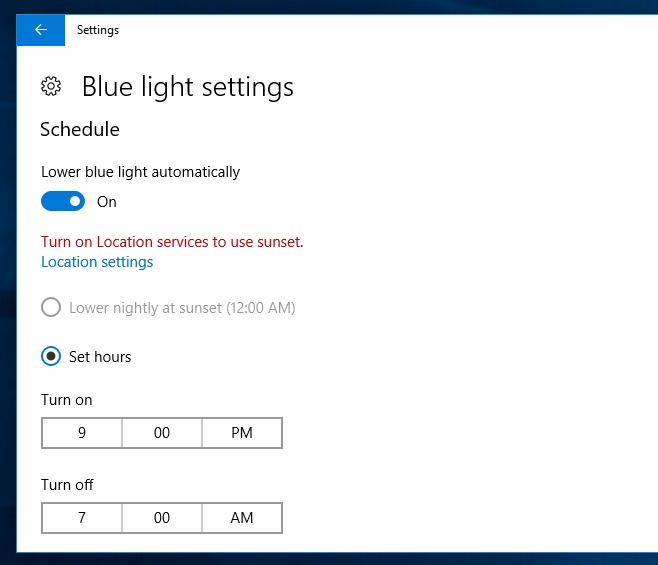Select Lower nightly at sunset radio button
This screenshot has width=658, height=565.
51,307
